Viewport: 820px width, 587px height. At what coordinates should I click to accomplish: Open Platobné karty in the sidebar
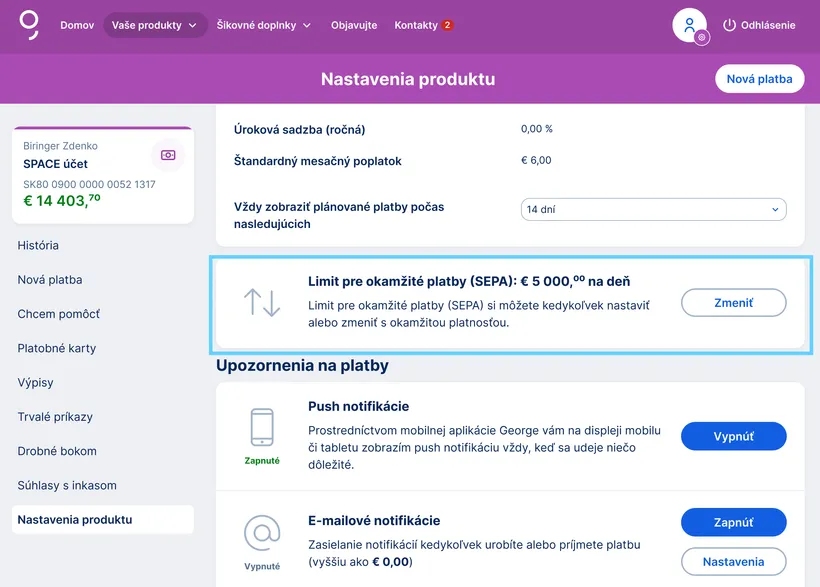[x=56, y=348]
